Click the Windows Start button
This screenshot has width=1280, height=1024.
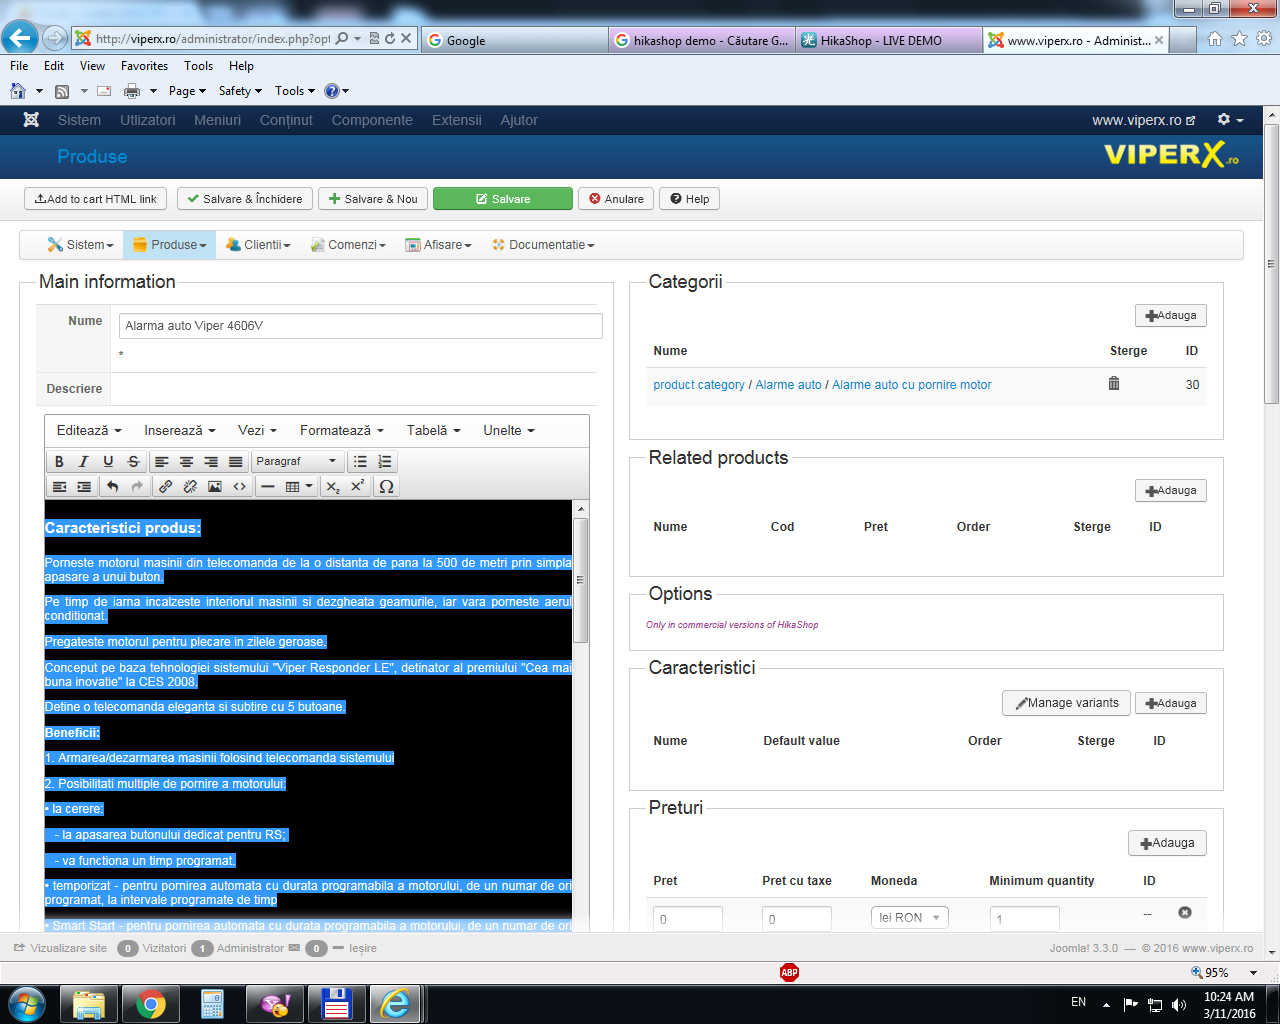(27, 1003)
